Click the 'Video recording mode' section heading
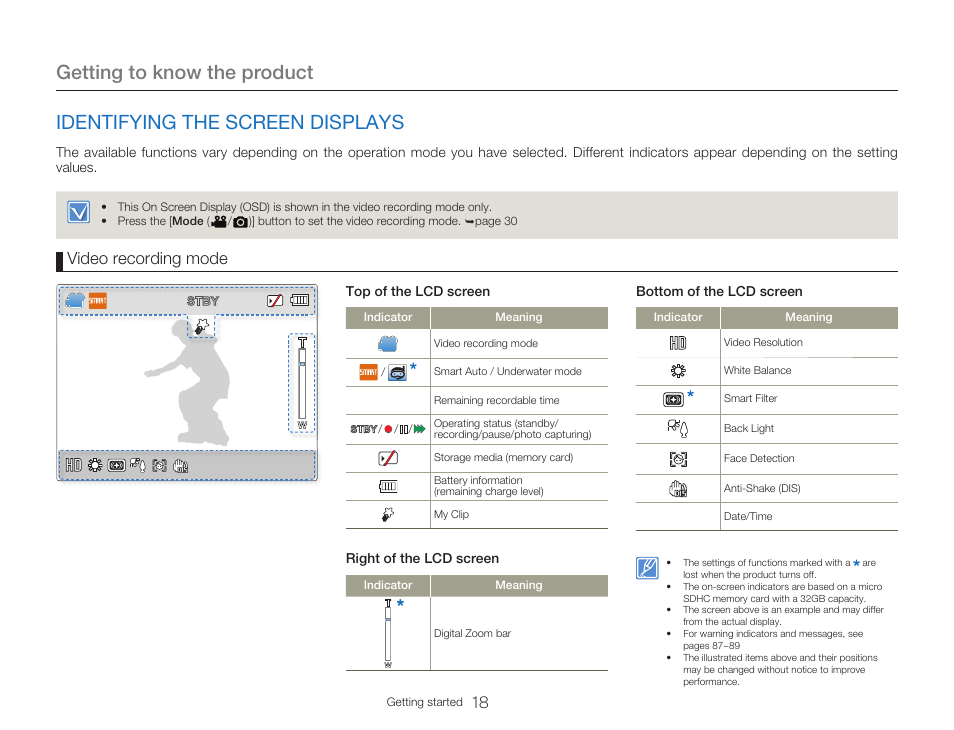This screenshot has width=954, height=730. coord(147,259)
